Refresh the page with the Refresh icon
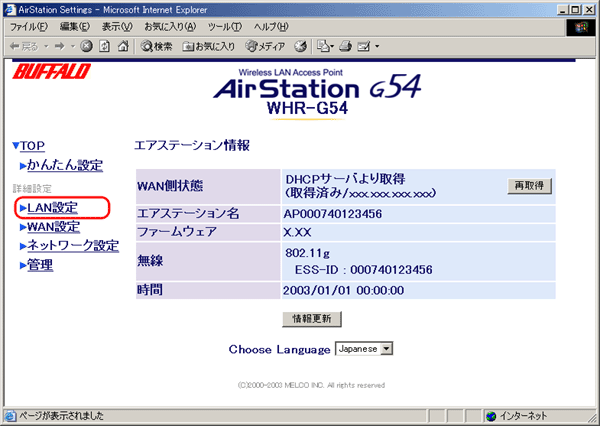Viewport: 600px width, 426px height. (104, 47)
